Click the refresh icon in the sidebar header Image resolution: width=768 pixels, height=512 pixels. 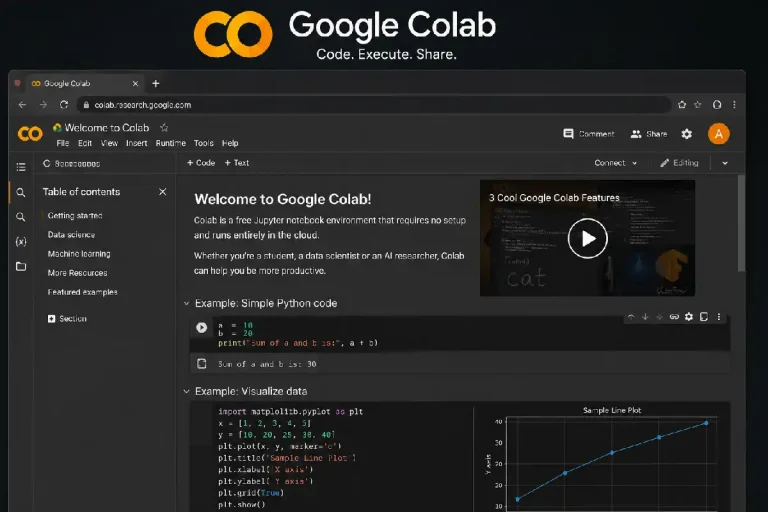coord(47,163)
